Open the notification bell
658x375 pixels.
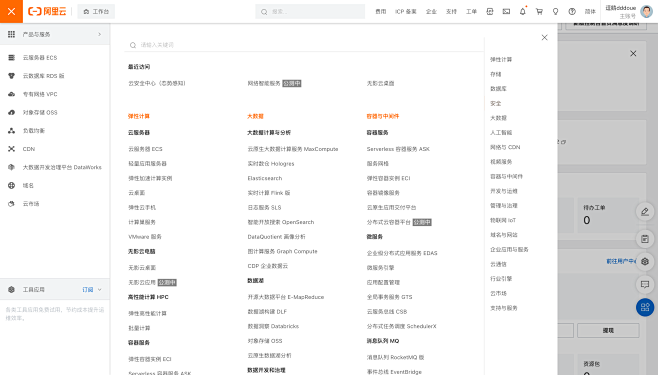point(522,12)
